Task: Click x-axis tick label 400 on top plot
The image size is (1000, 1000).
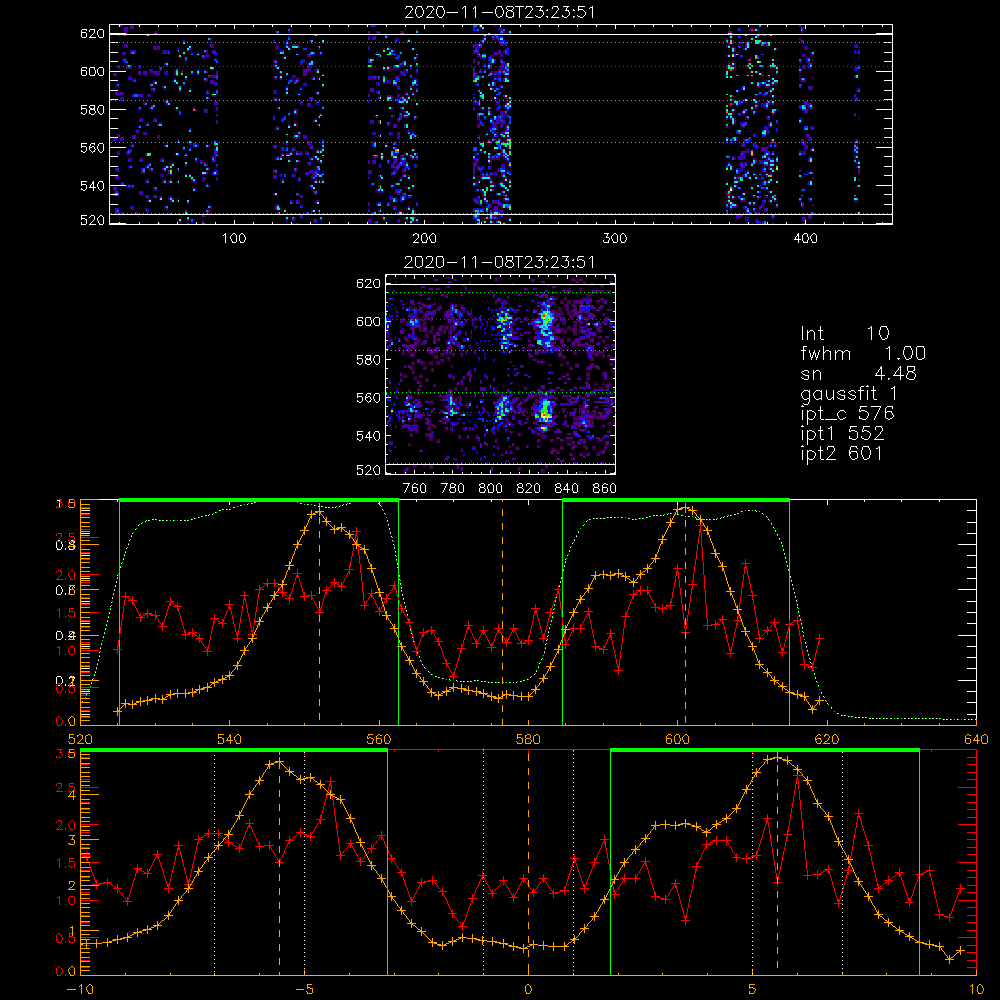Action: tap(805, 239)
